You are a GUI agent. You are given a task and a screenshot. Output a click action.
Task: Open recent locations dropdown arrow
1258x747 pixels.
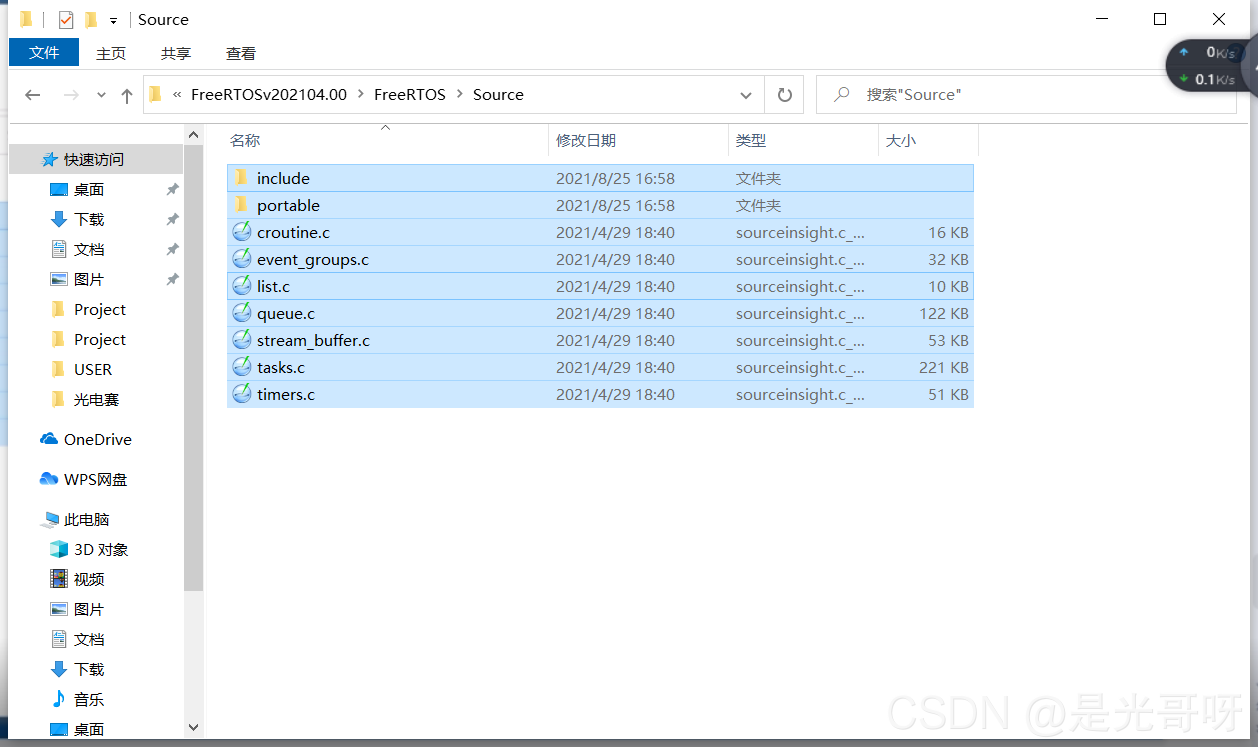[101, 95]
